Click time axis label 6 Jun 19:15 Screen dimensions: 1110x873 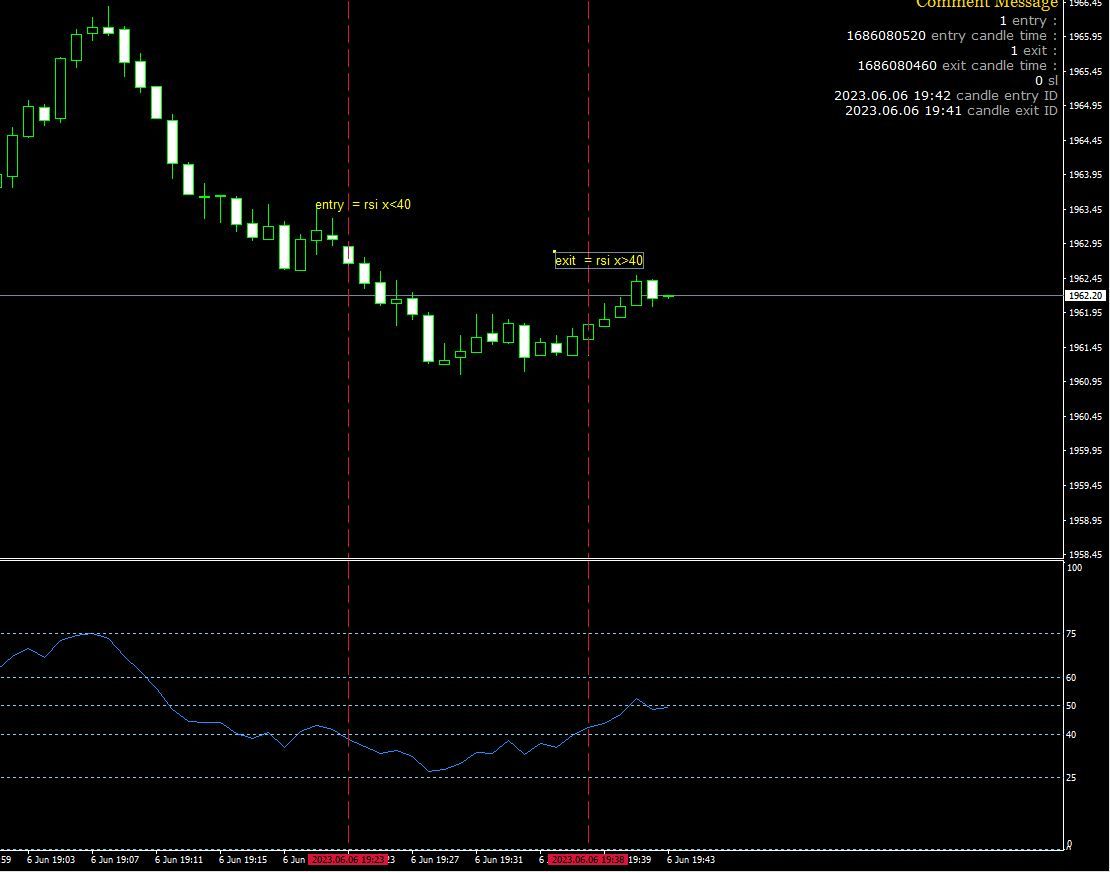[243, 860]
